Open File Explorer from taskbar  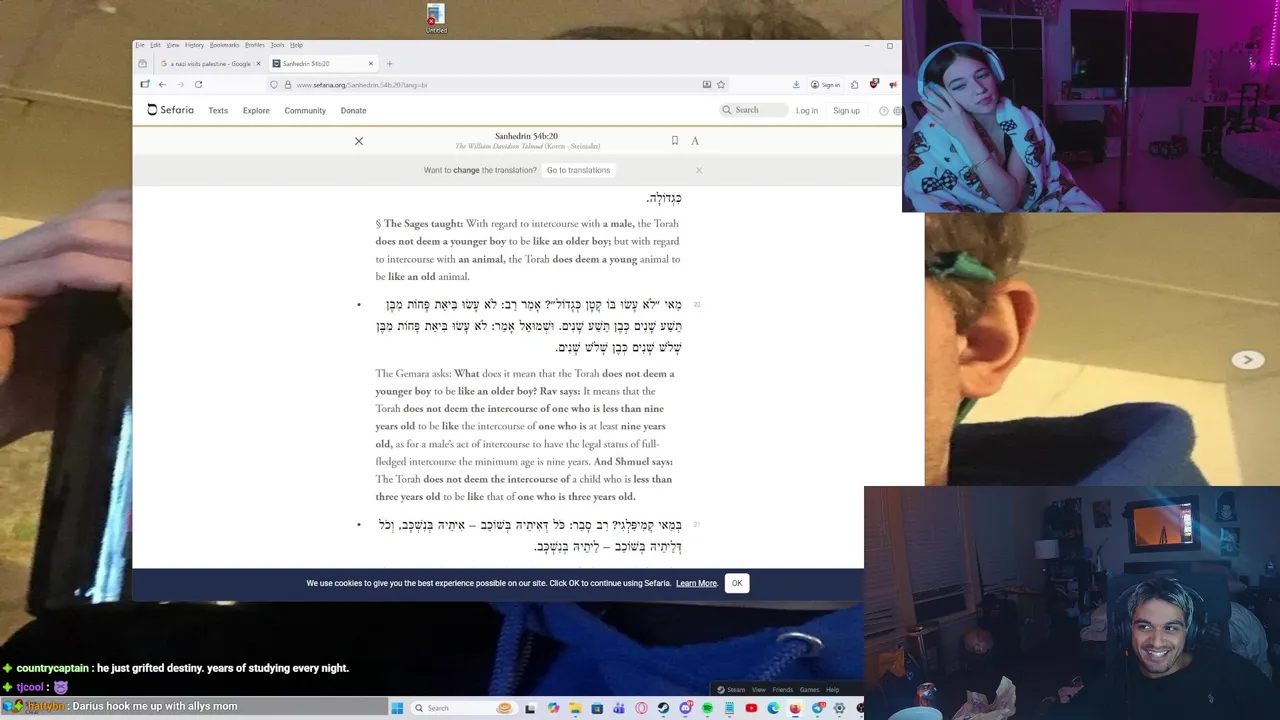[x=575, y=708]
